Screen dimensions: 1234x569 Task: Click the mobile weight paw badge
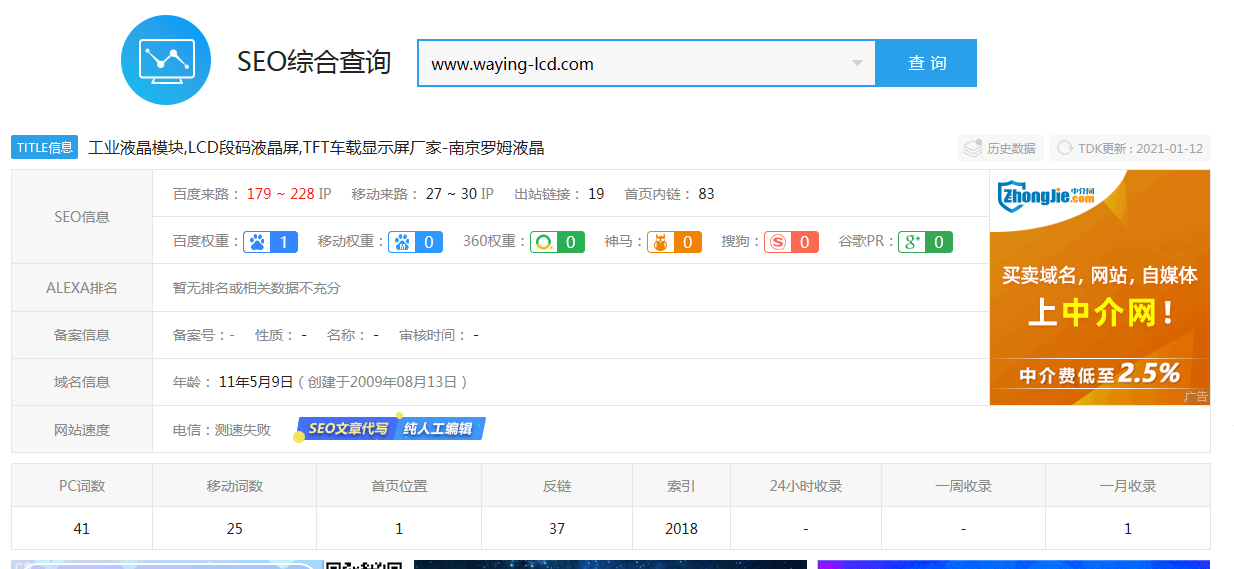click(x=415, y=241)
